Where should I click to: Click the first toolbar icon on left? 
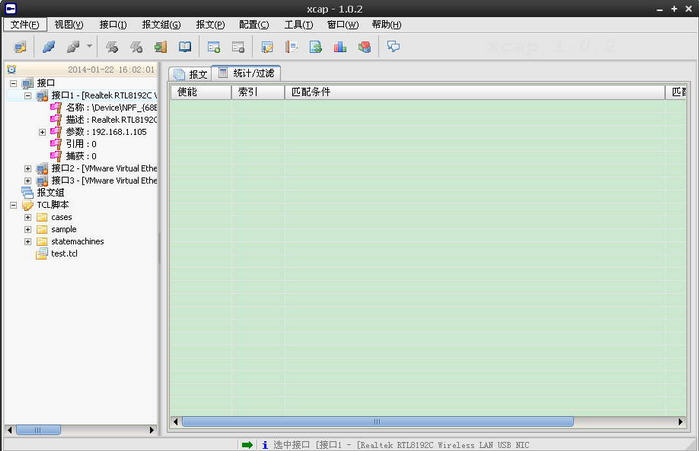click(20, 46)
